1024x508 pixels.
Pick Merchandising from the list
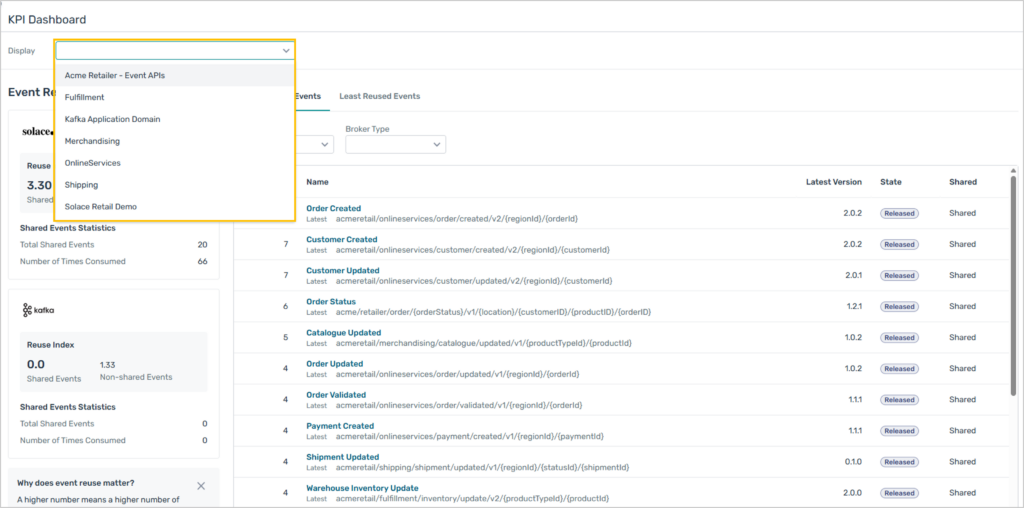click(92, 141)
